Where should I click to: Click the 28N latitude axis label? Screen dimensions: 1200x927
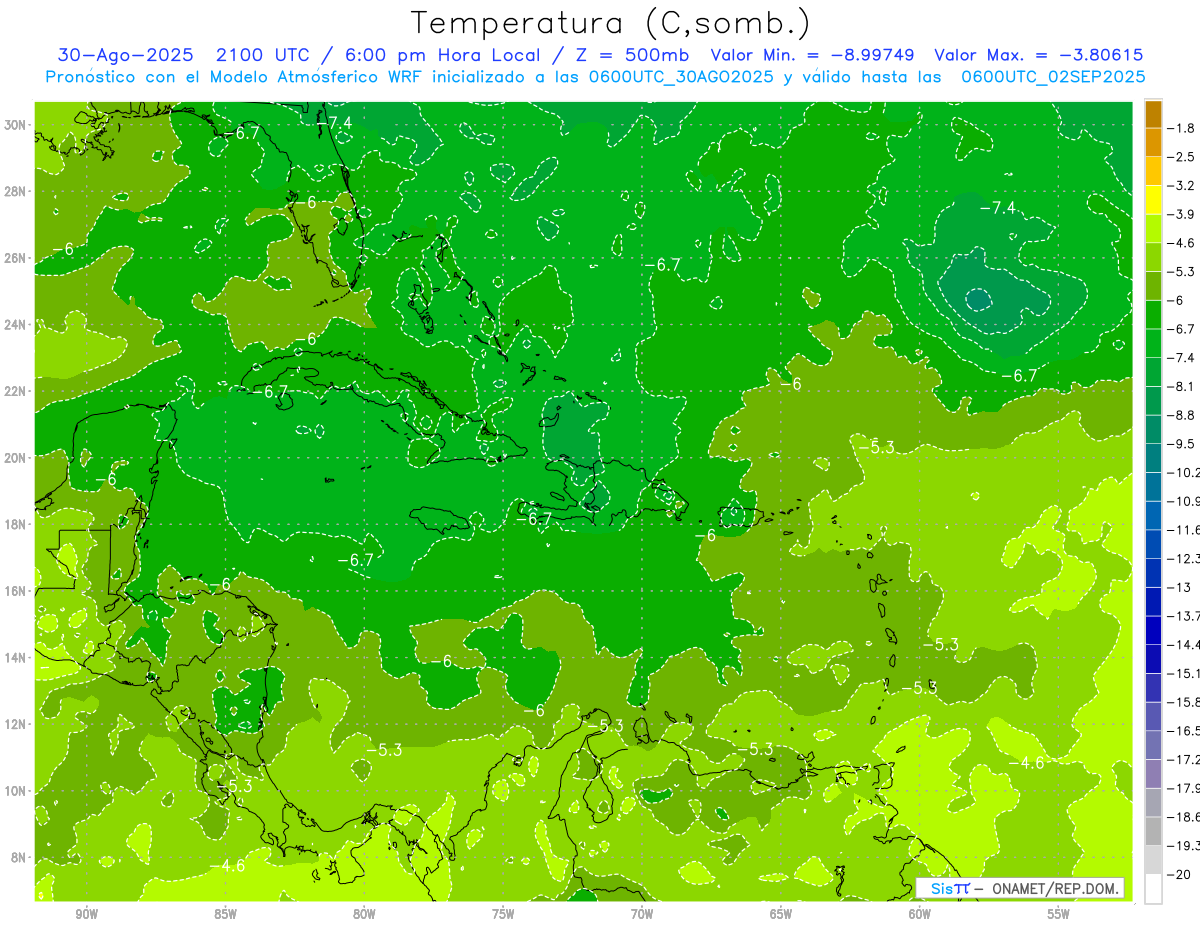[x=16, y=191]
